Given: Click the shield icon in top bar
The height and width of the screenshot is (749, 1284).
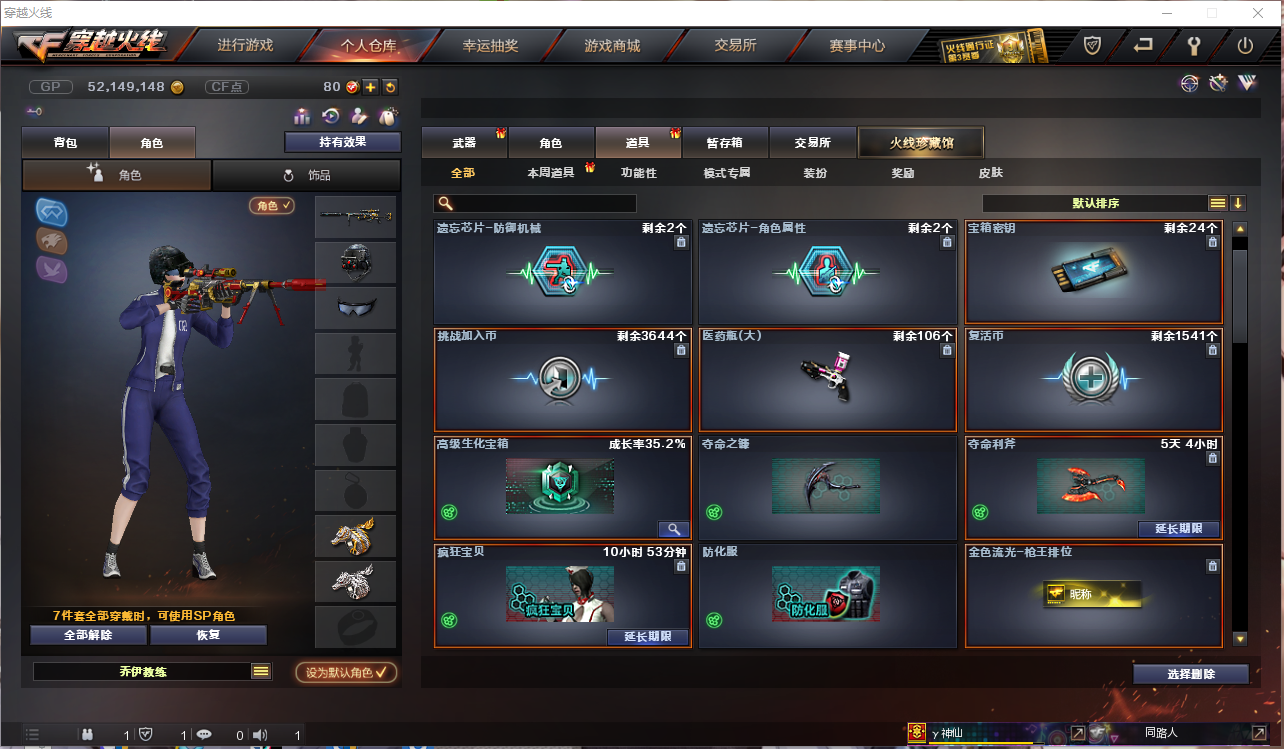Looking at the screenshot, I should click(1093, 45).
